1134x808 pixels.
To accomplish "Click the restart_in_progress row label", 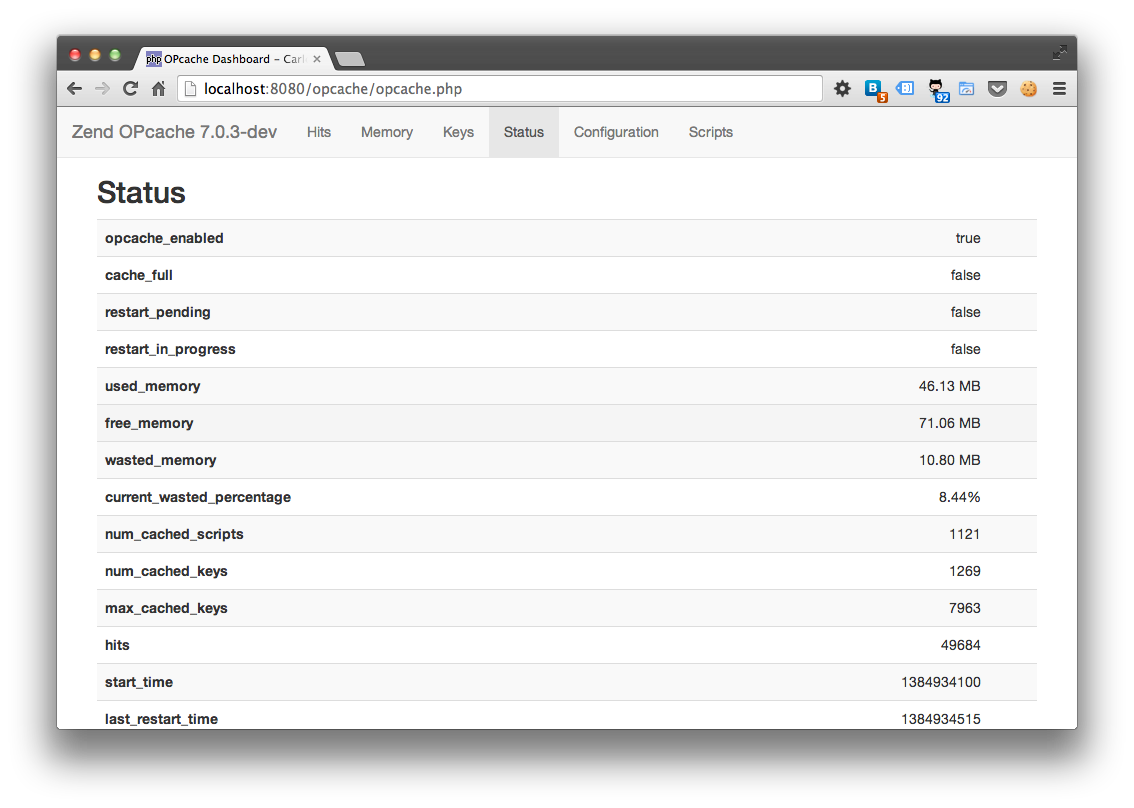I will point(170,349).
